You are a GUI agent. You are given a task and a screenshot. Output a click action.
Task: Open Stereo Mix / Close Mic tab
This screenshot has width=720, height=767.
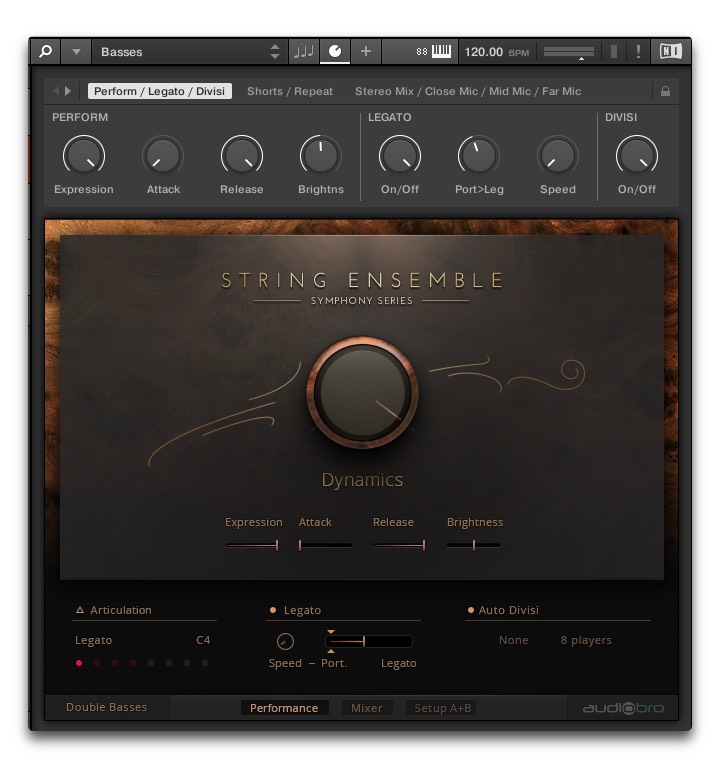[468, 91]
